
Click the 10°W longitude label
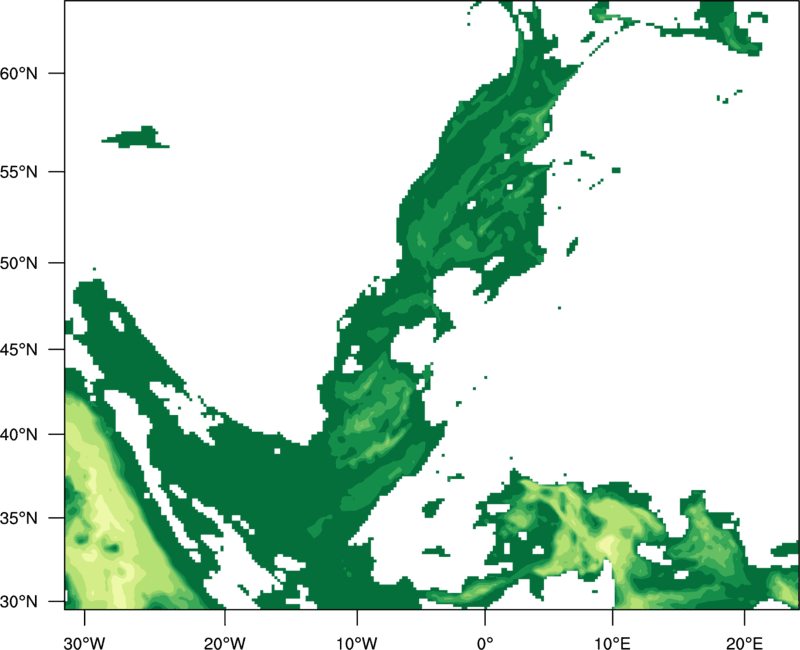pyautogui.click(x=357, y=643)
